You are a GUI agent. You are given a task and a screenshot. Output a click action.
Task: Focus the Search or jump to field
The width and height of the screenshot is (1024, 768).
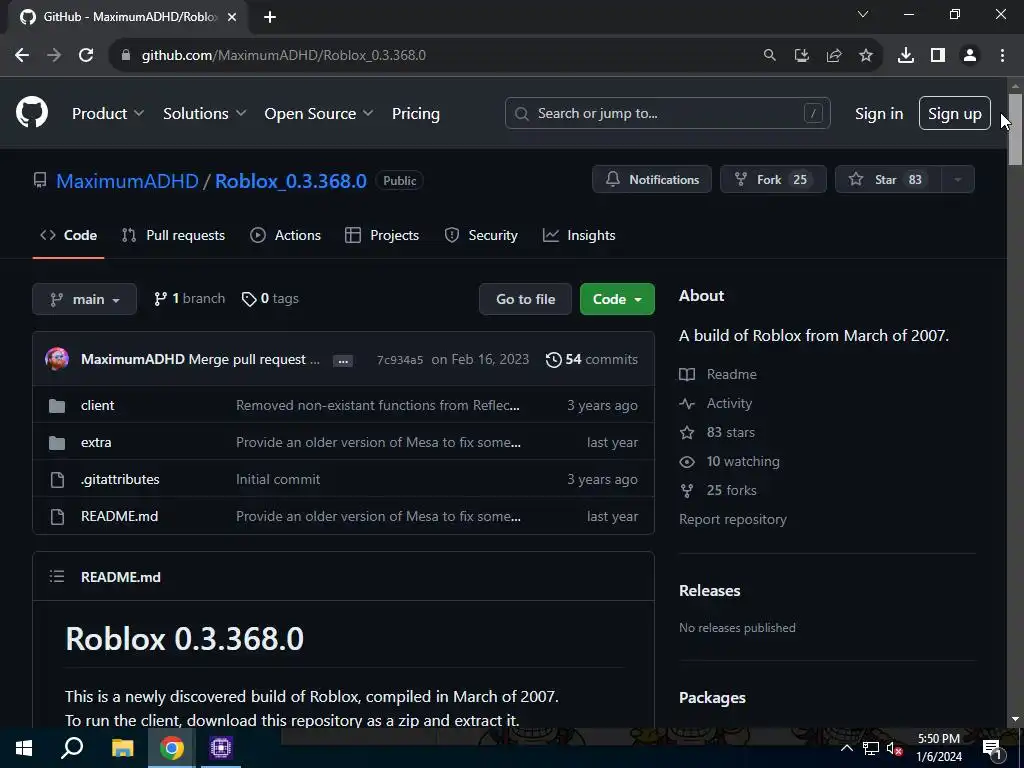point(667,114)
